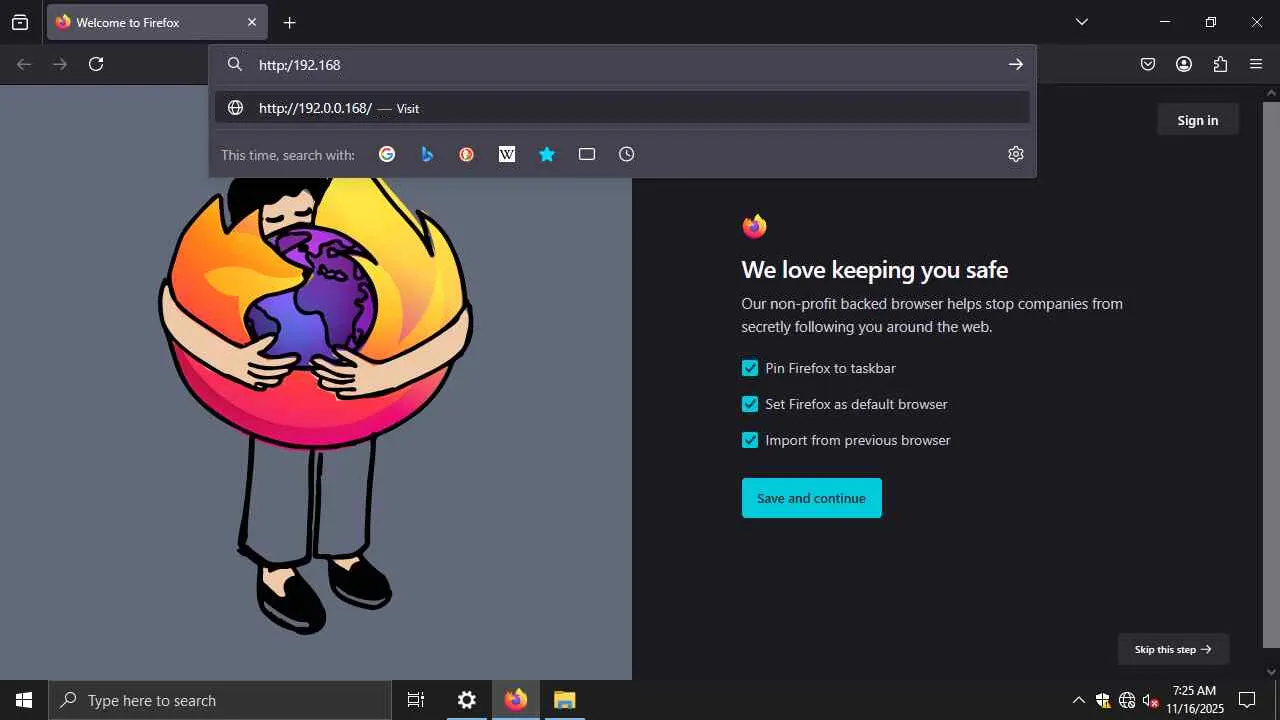Uncheck Pin Firefox to taskbar
The image size is (1280, 720).
point(750,368)
